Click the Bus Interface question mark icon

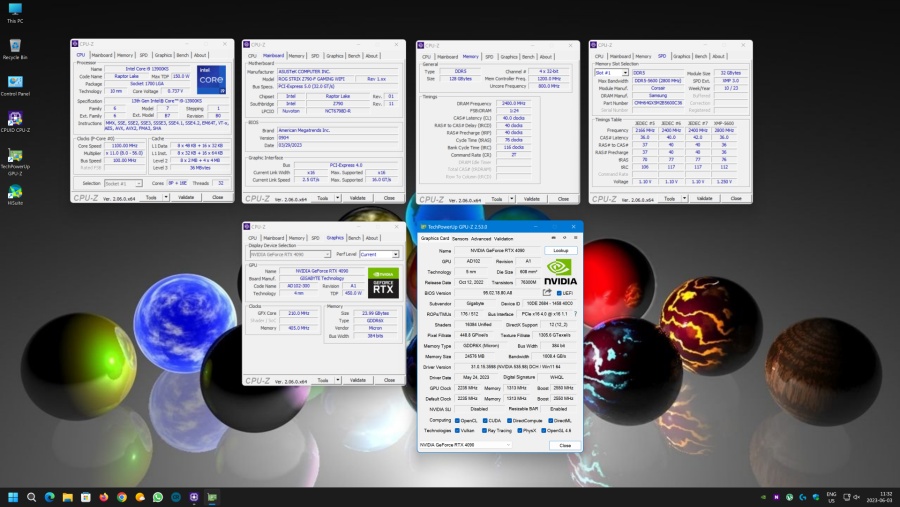click(574, 313)
